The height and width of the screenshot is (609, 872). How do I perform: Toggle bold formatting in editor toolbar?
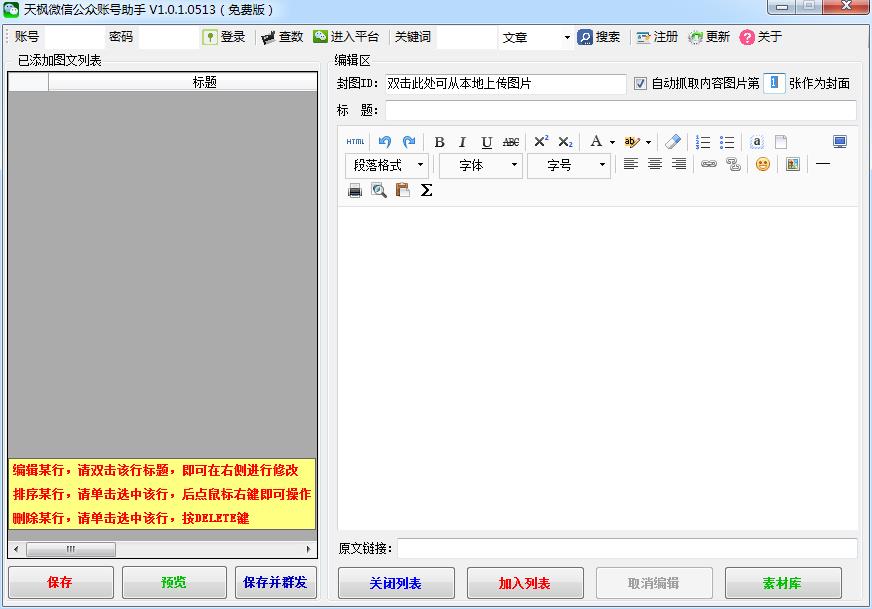(x=439, y=142)
